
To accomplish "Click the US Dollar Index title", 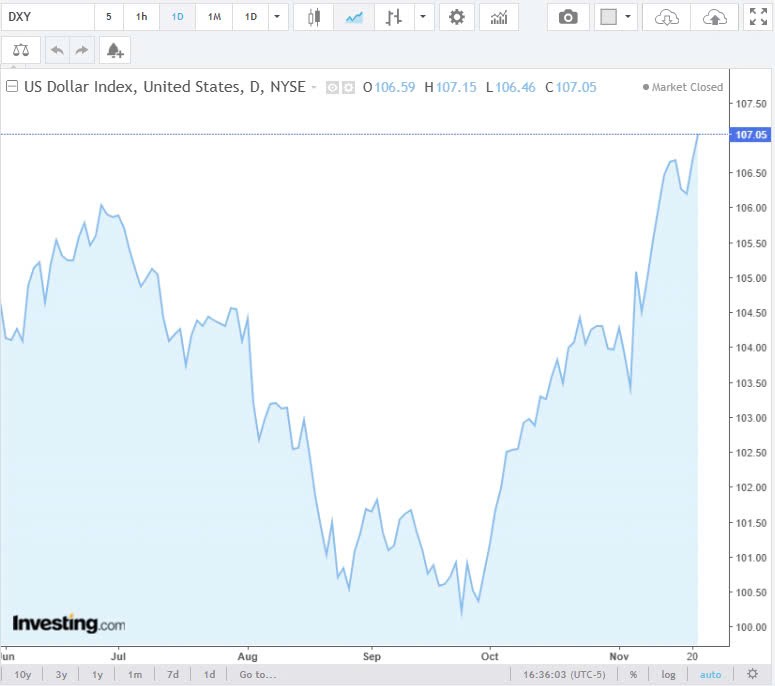I will click(165, 87).
